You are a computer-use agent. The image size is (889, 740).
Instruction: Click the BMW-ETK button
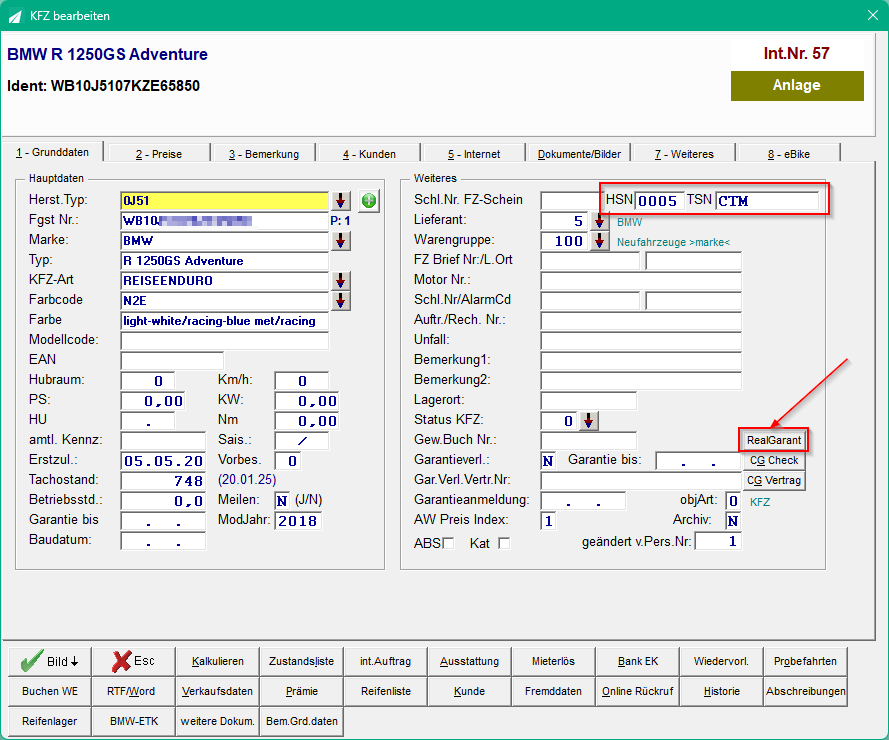[134, 721]
